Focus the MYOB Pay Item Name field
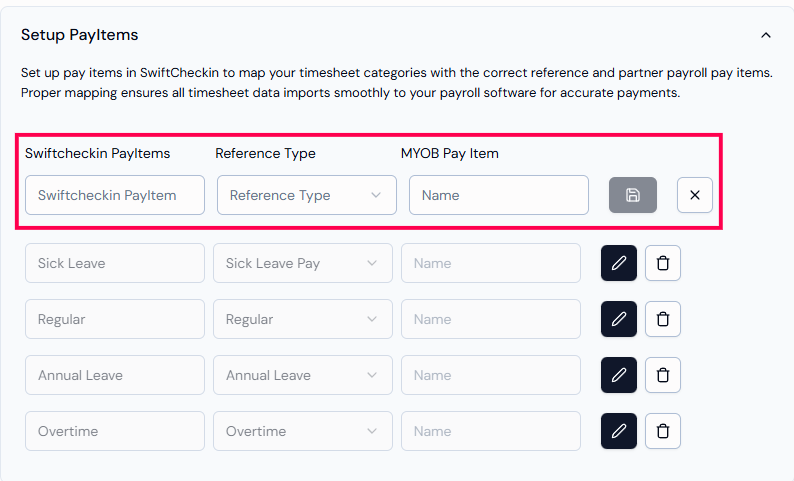The image size is (794, 481). (498, 195)
